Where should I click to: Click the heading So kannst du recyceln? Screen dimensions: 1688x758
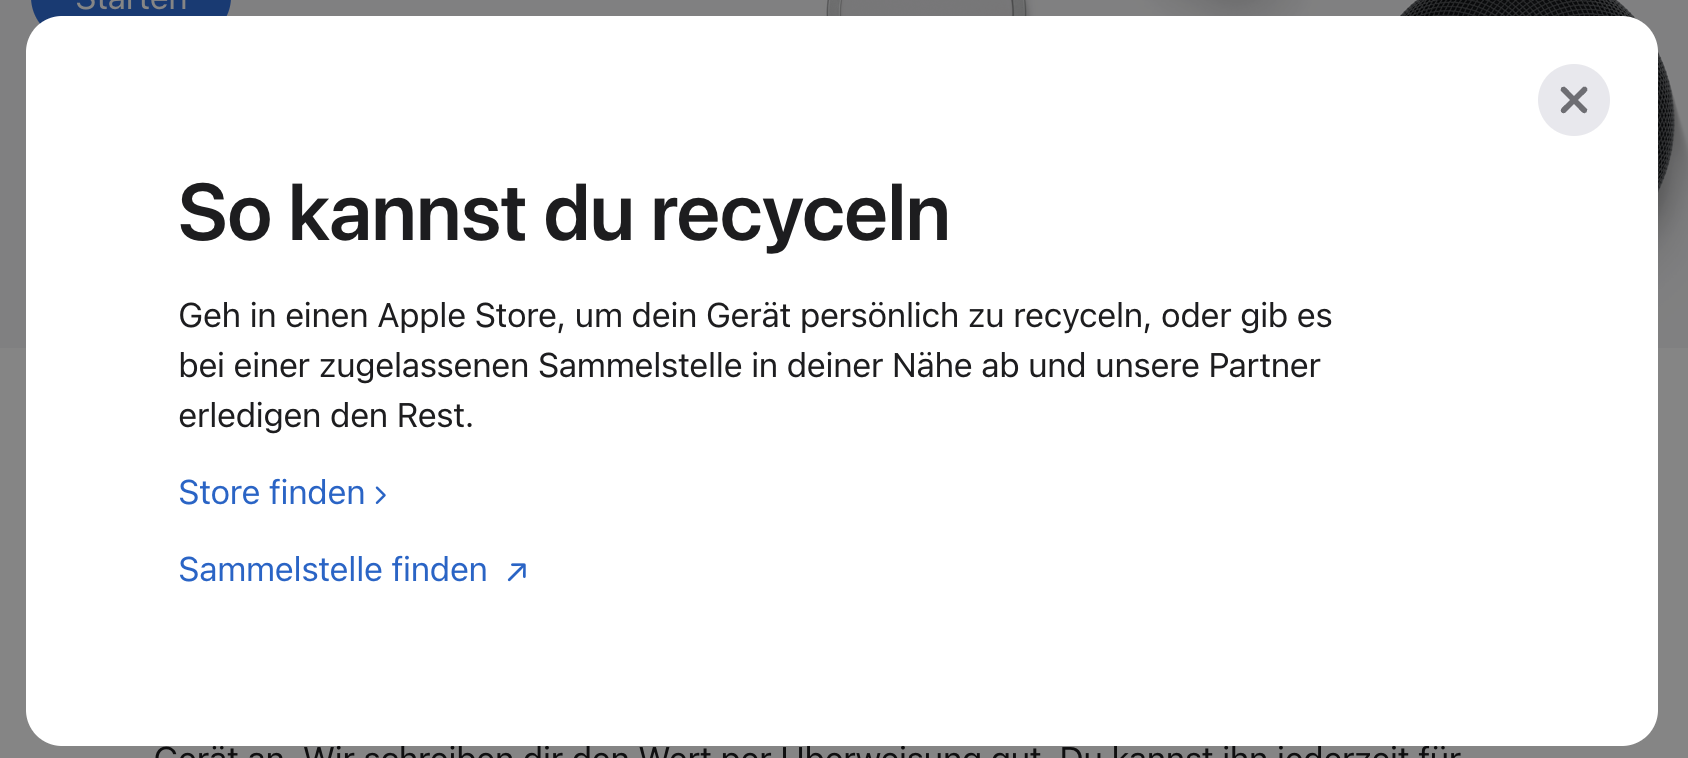coord(564,214)
